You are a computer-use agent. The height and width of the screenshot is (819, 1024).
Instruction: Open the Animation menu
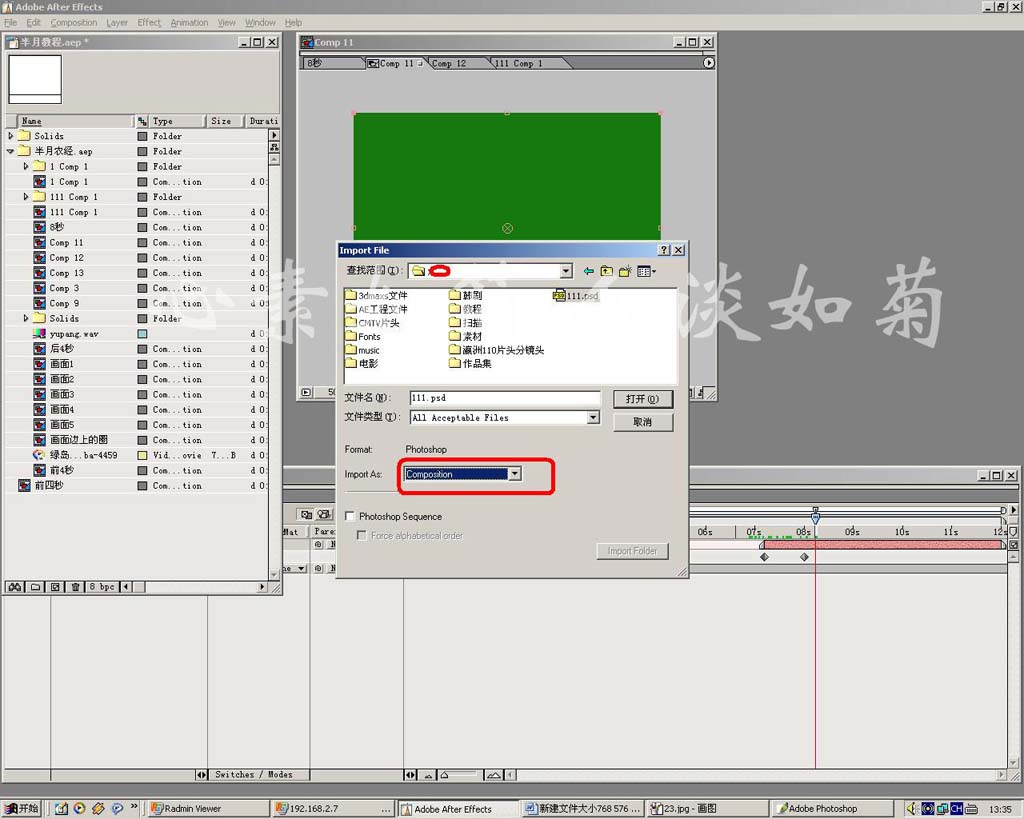point(189,22)
